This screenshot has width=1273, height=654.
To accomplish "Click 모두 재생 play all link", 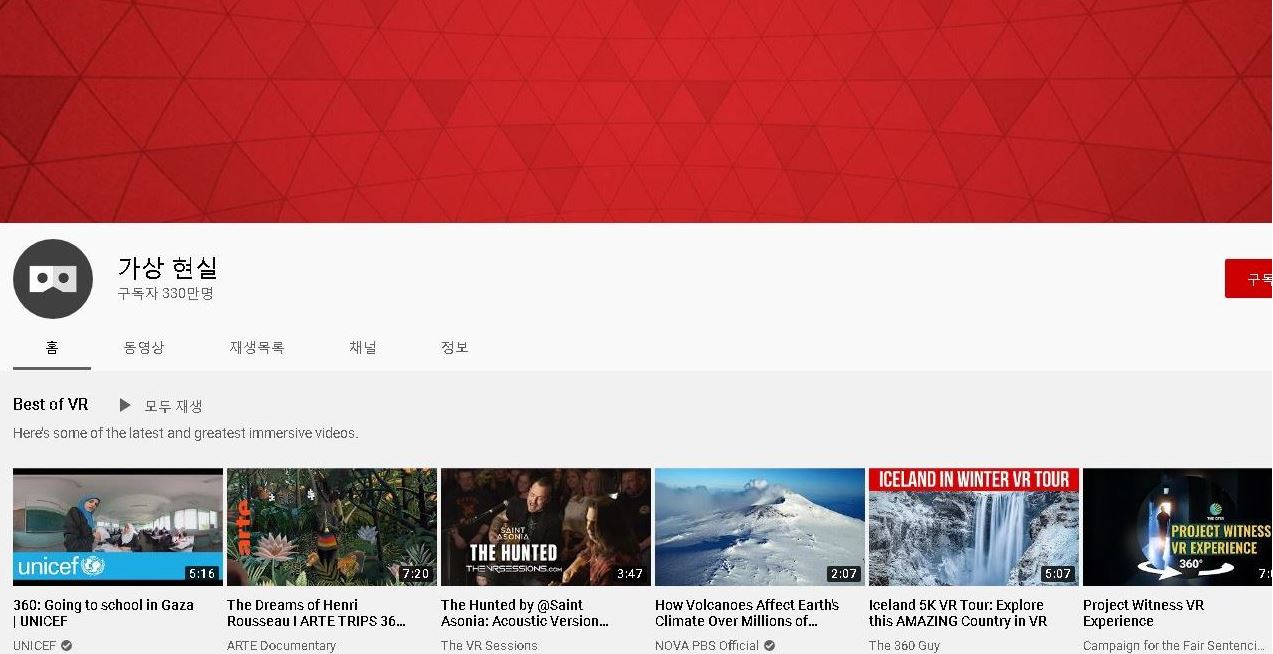I will 174,406.
